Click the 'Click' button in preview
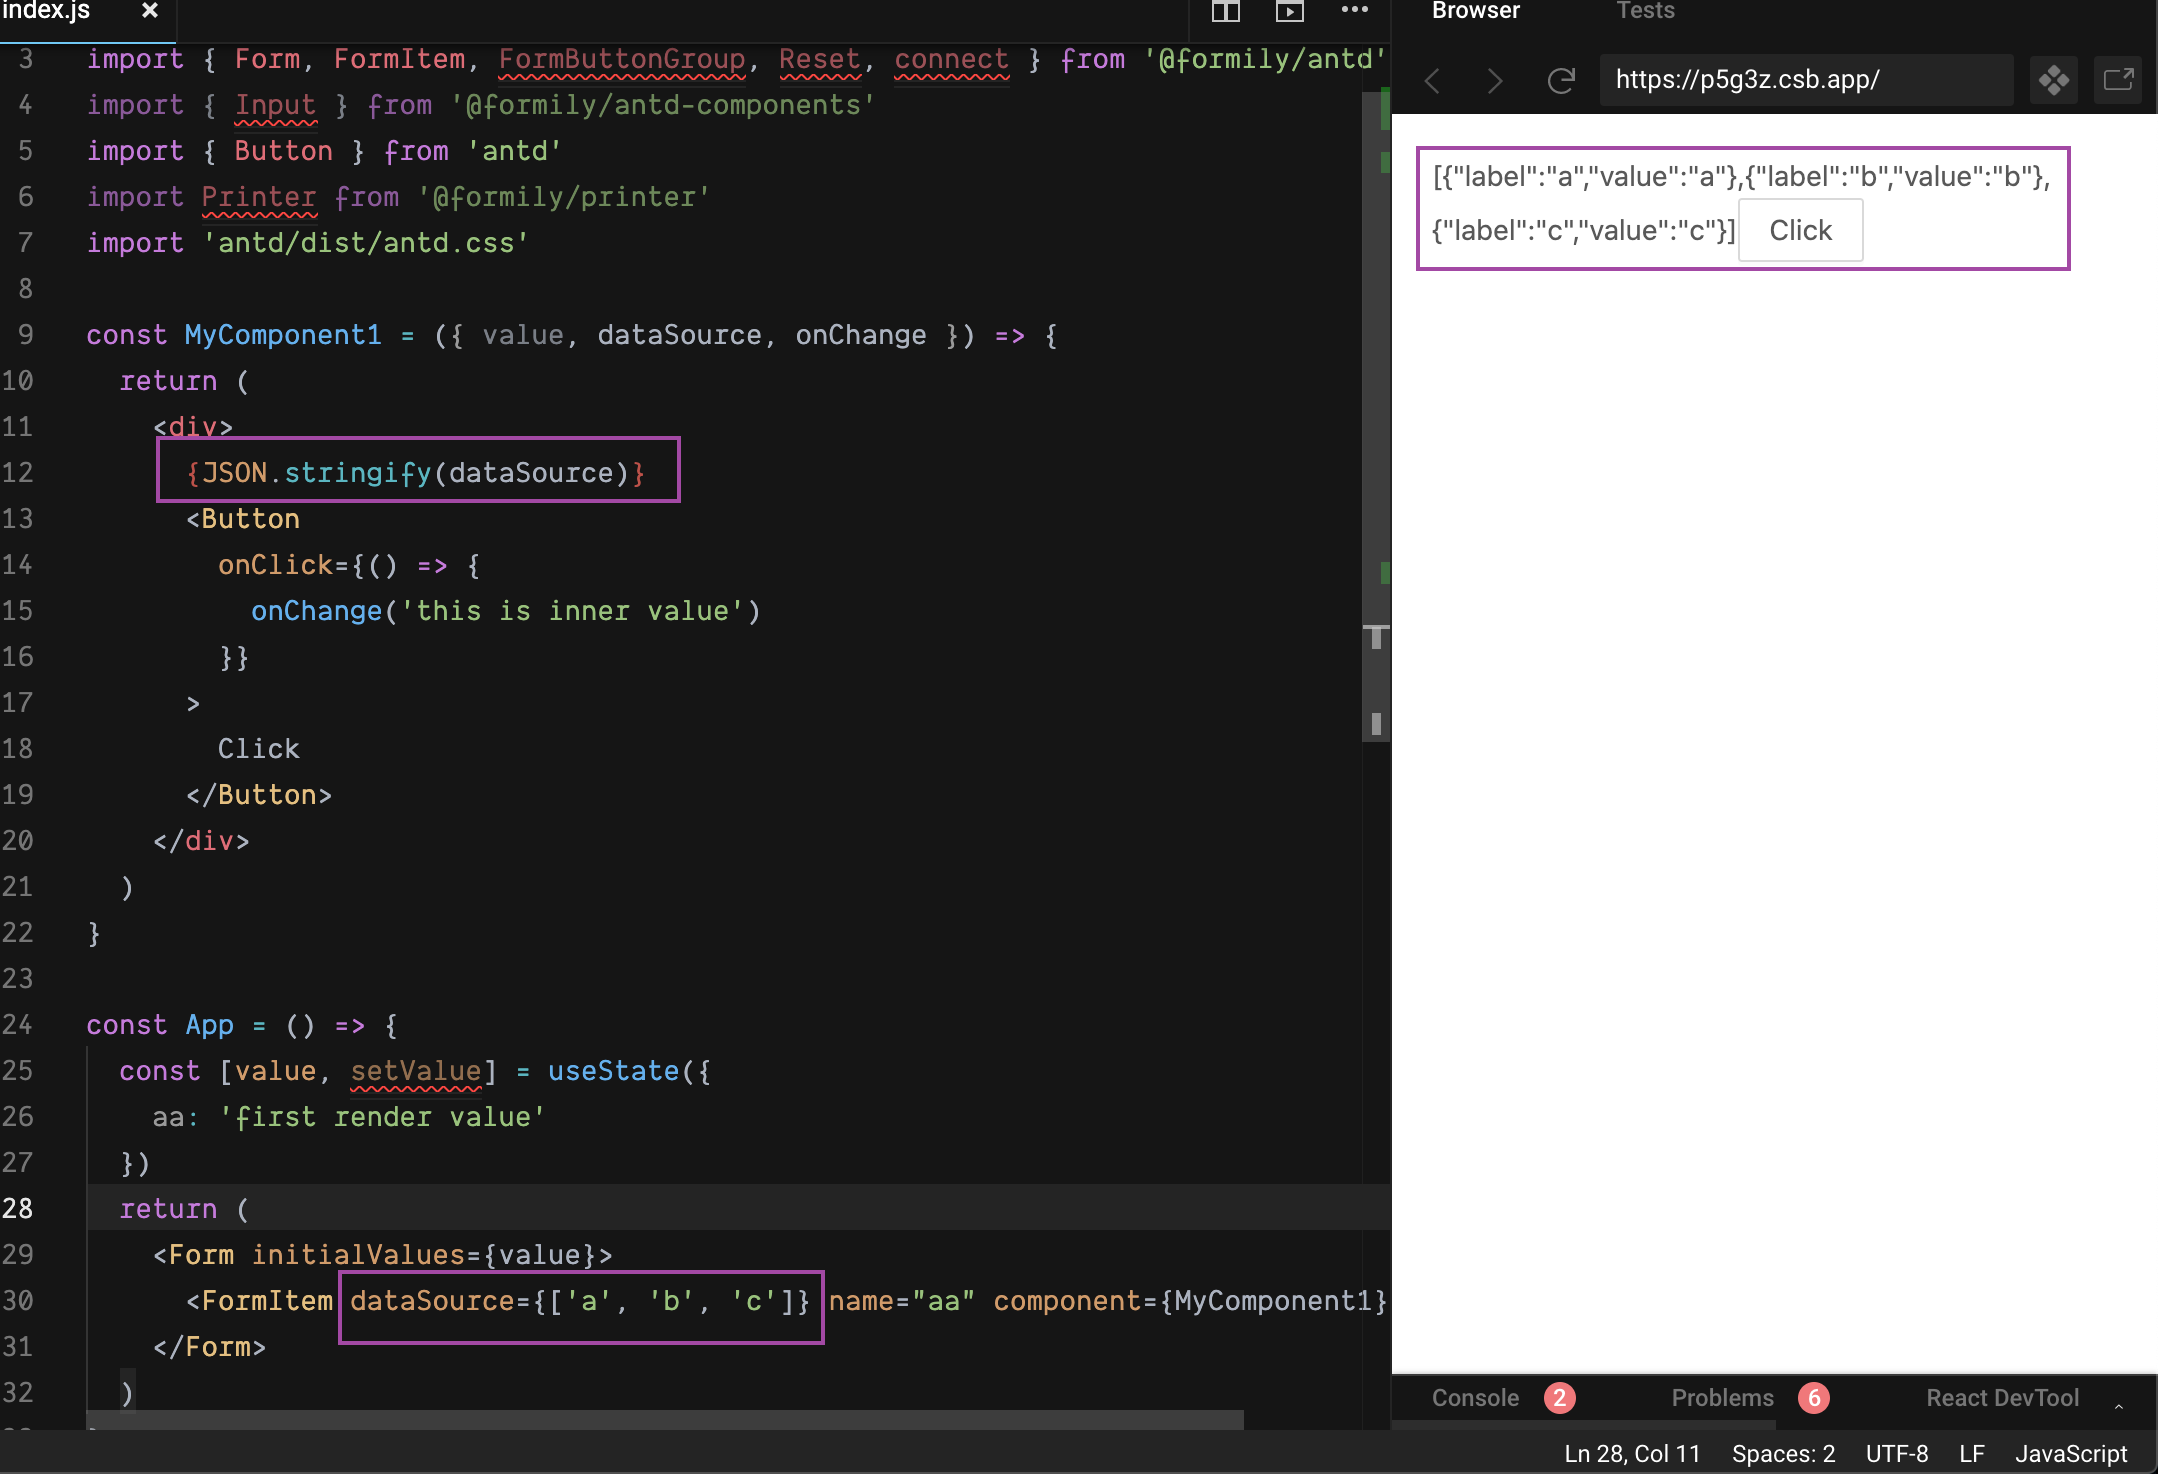 pos(1800,230)
